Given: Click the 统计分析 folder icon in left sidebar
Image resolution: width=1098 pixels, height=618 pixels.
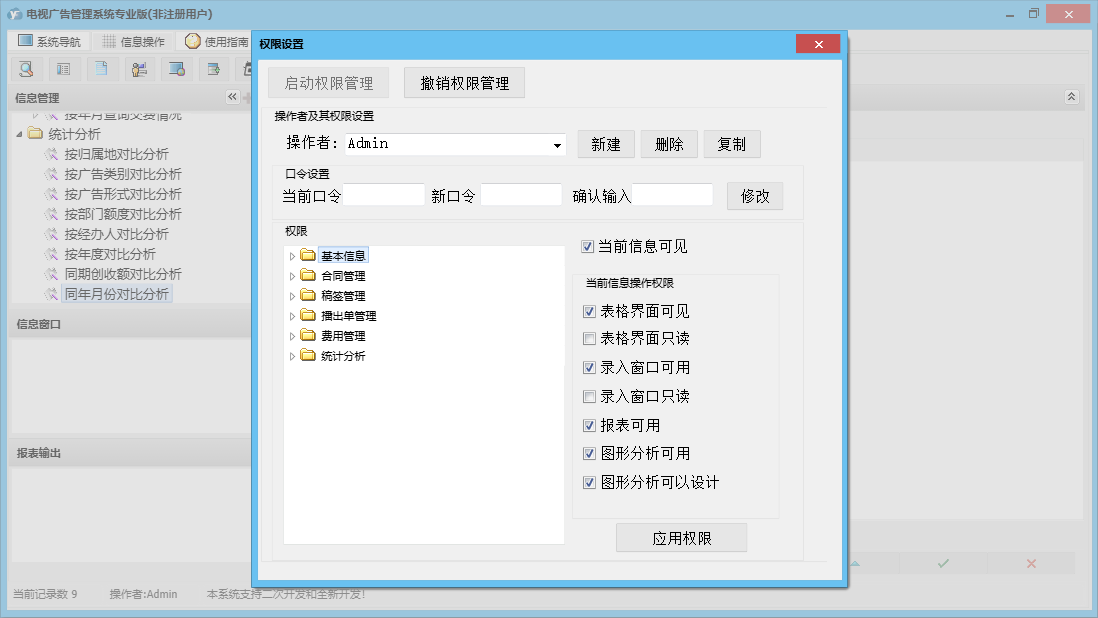Looking at the screenshot, I should (x=36, y=133).
